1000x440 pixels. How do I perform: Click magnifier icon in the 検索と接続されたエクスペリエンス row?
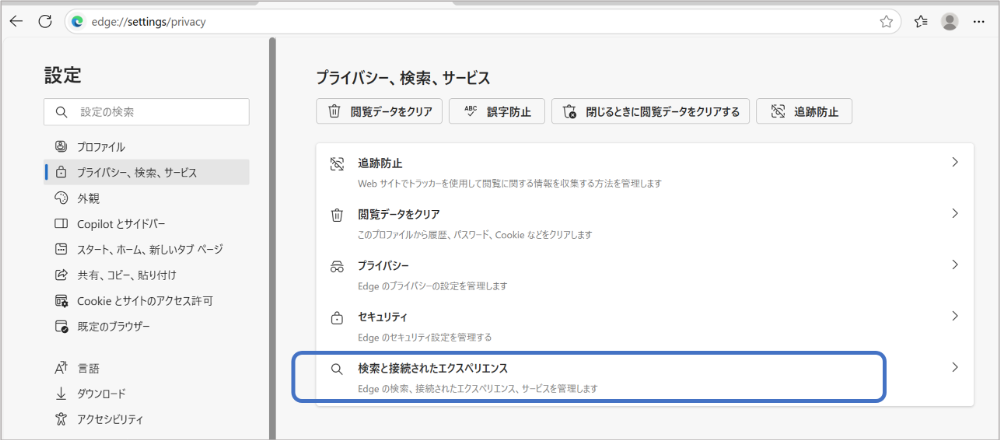[x=337, y=369]
